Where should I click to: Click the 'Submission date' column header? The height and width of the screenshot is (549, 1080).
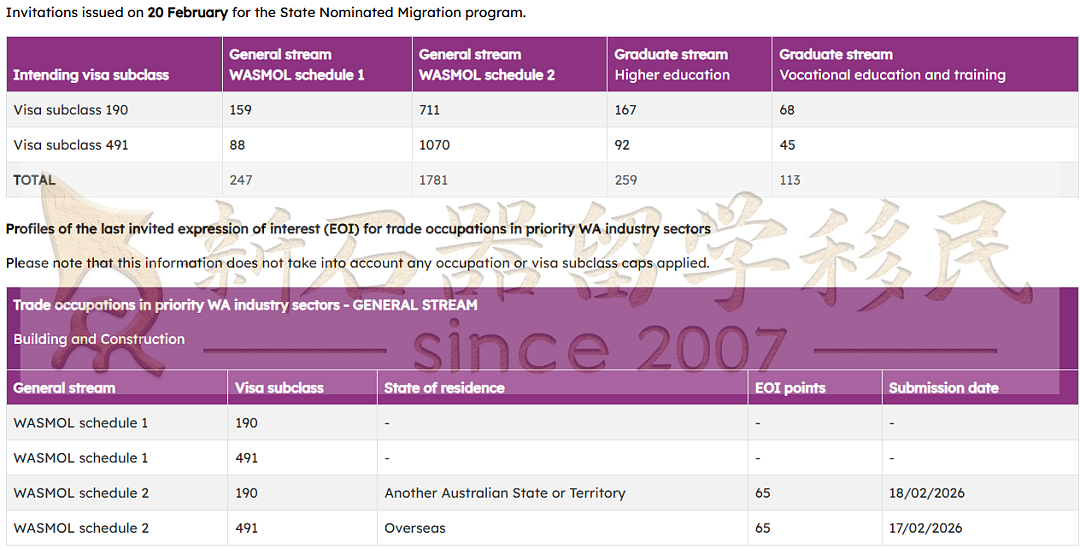click(944, 388)
